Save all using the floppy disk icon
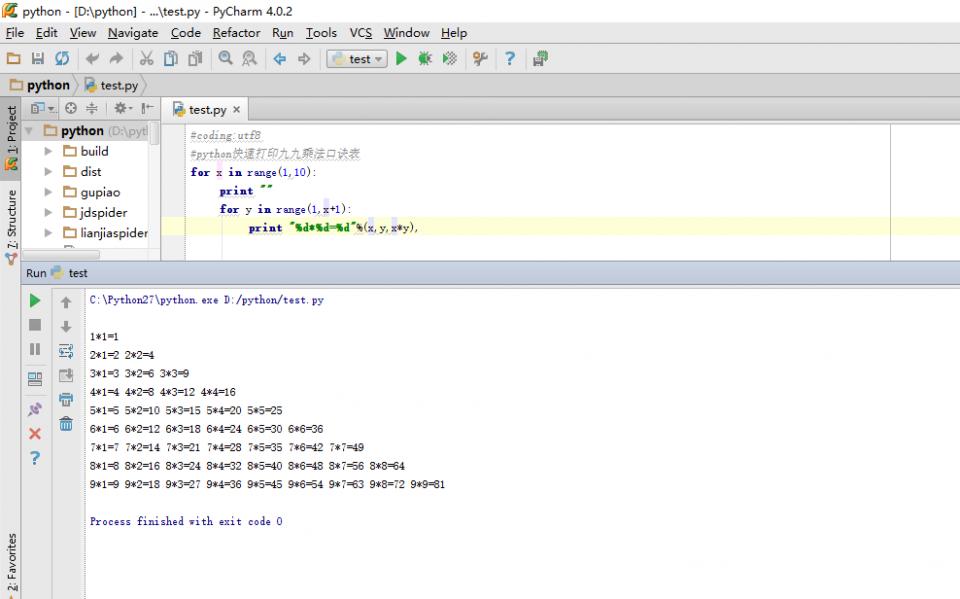The height and width of the screenshot is (599, 960). pyautogui.click(x=38, y=59)
